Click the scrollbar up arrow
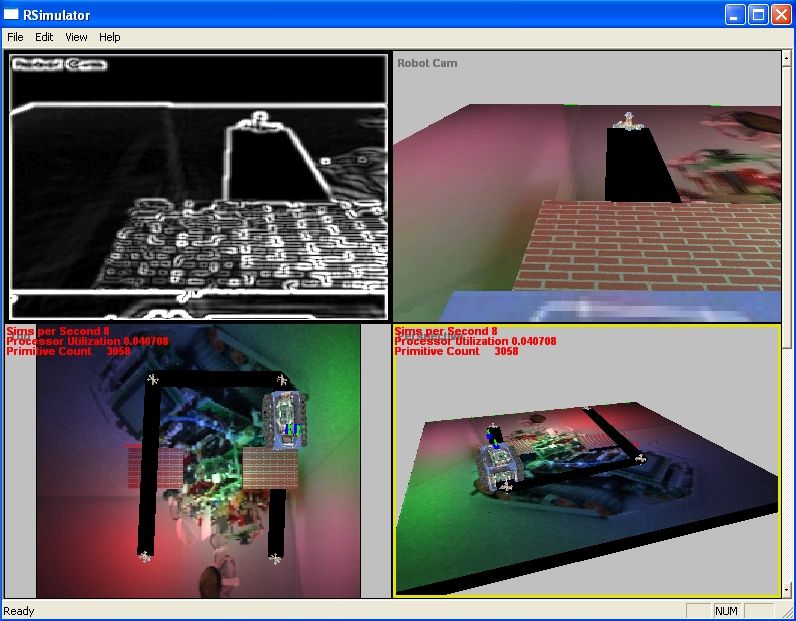Image resolution: width=796 pixels, height=621 pixels. click(787, 58)
